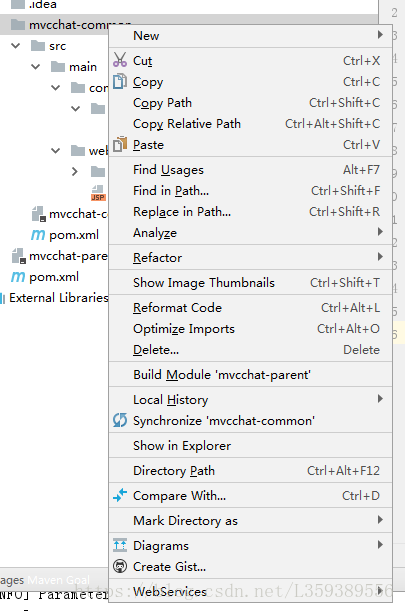Click the Compare With arrows icon
The width and height of the screenshot is (405, 611).
coord(120,495)
